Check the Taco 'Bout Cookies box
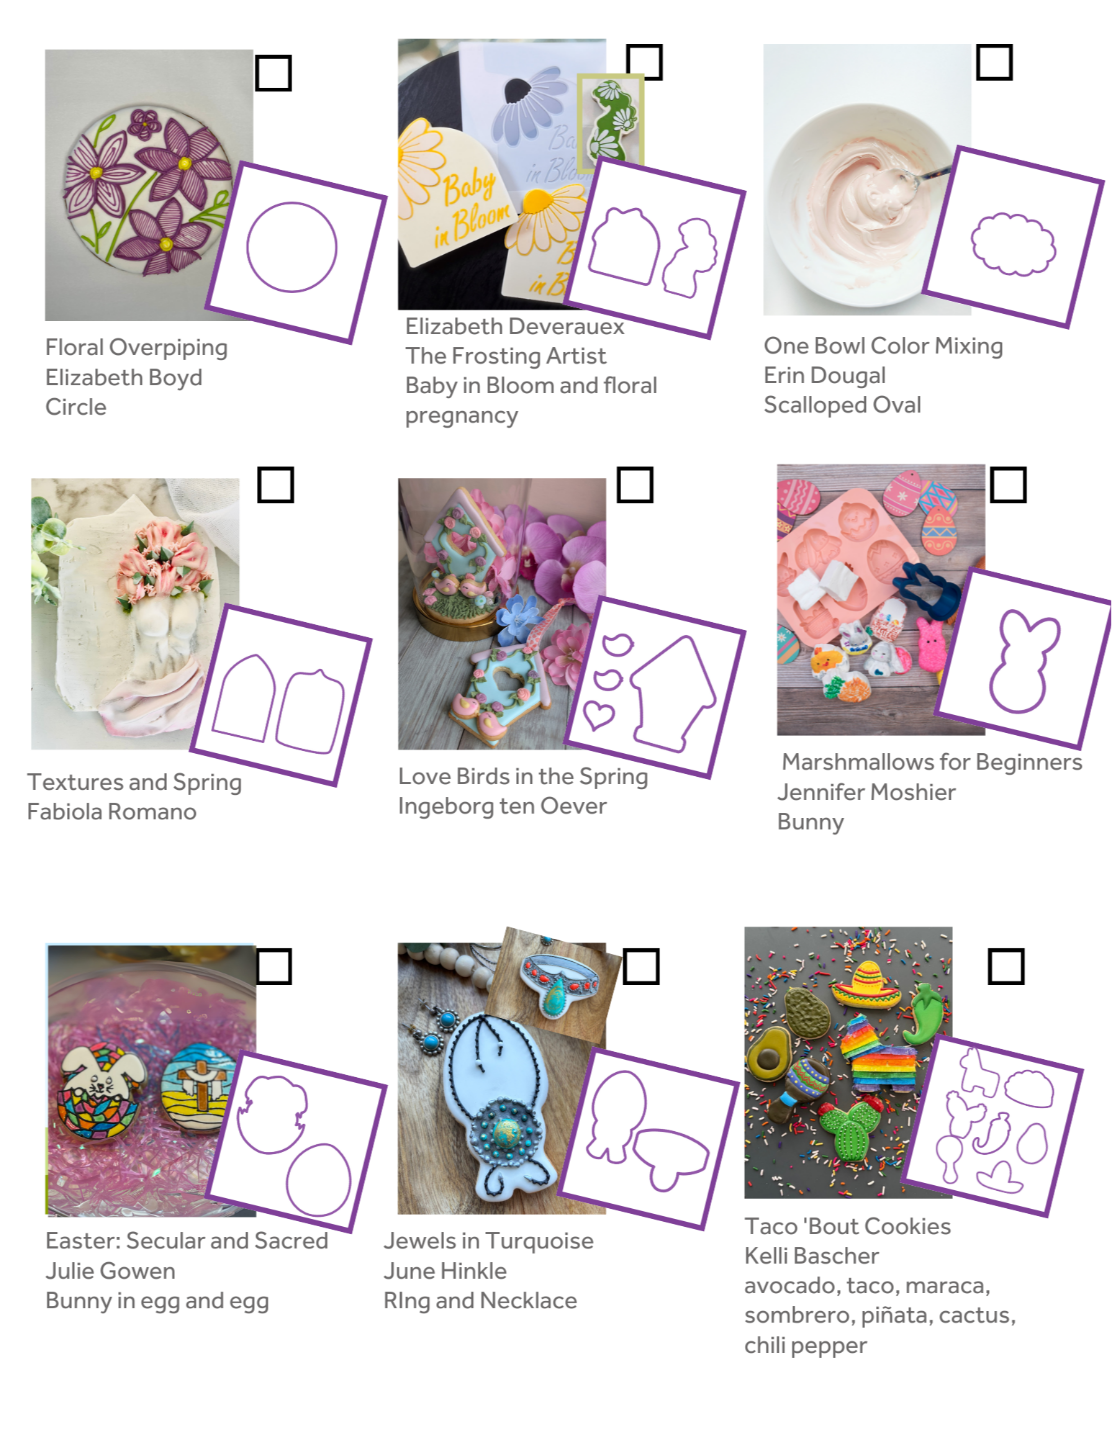This screenshot has height=1440, width=1112. (x=1006, y=967)
